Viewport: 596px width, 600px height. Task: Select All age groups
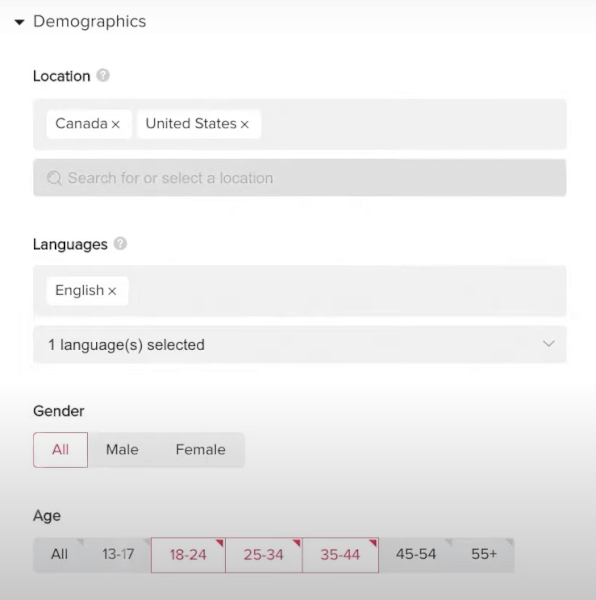click(x=59, y=554)
